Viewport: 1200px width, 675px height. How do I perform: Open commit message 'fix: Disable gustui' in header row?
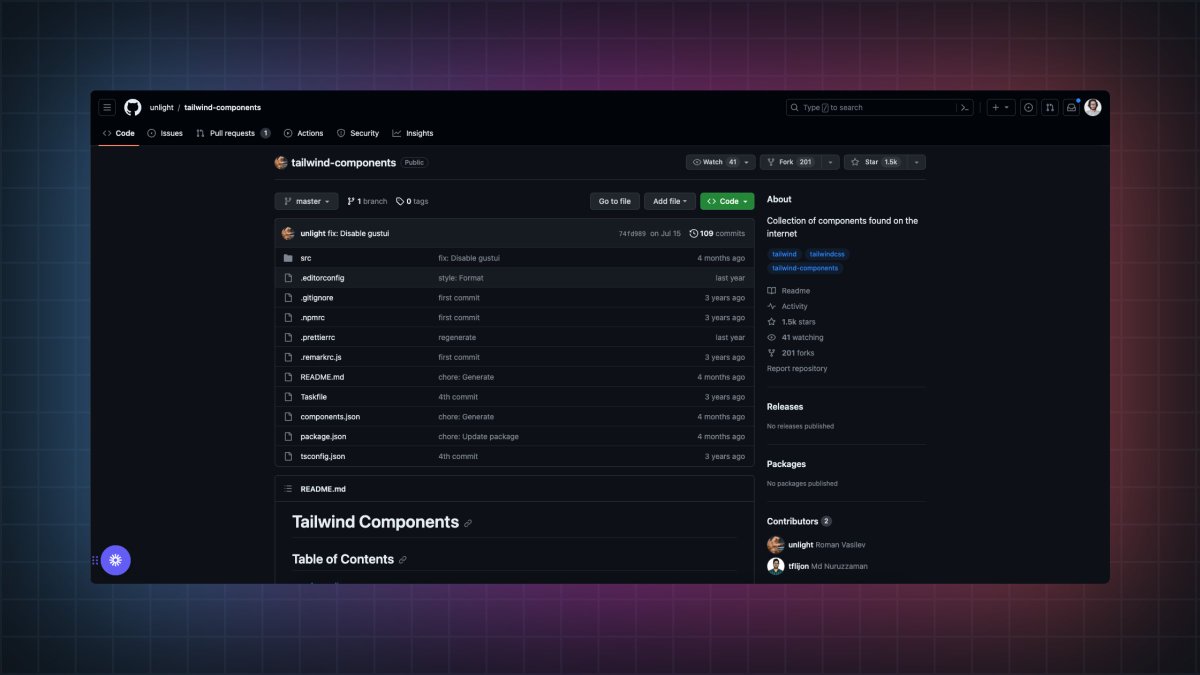pos(358,233)
